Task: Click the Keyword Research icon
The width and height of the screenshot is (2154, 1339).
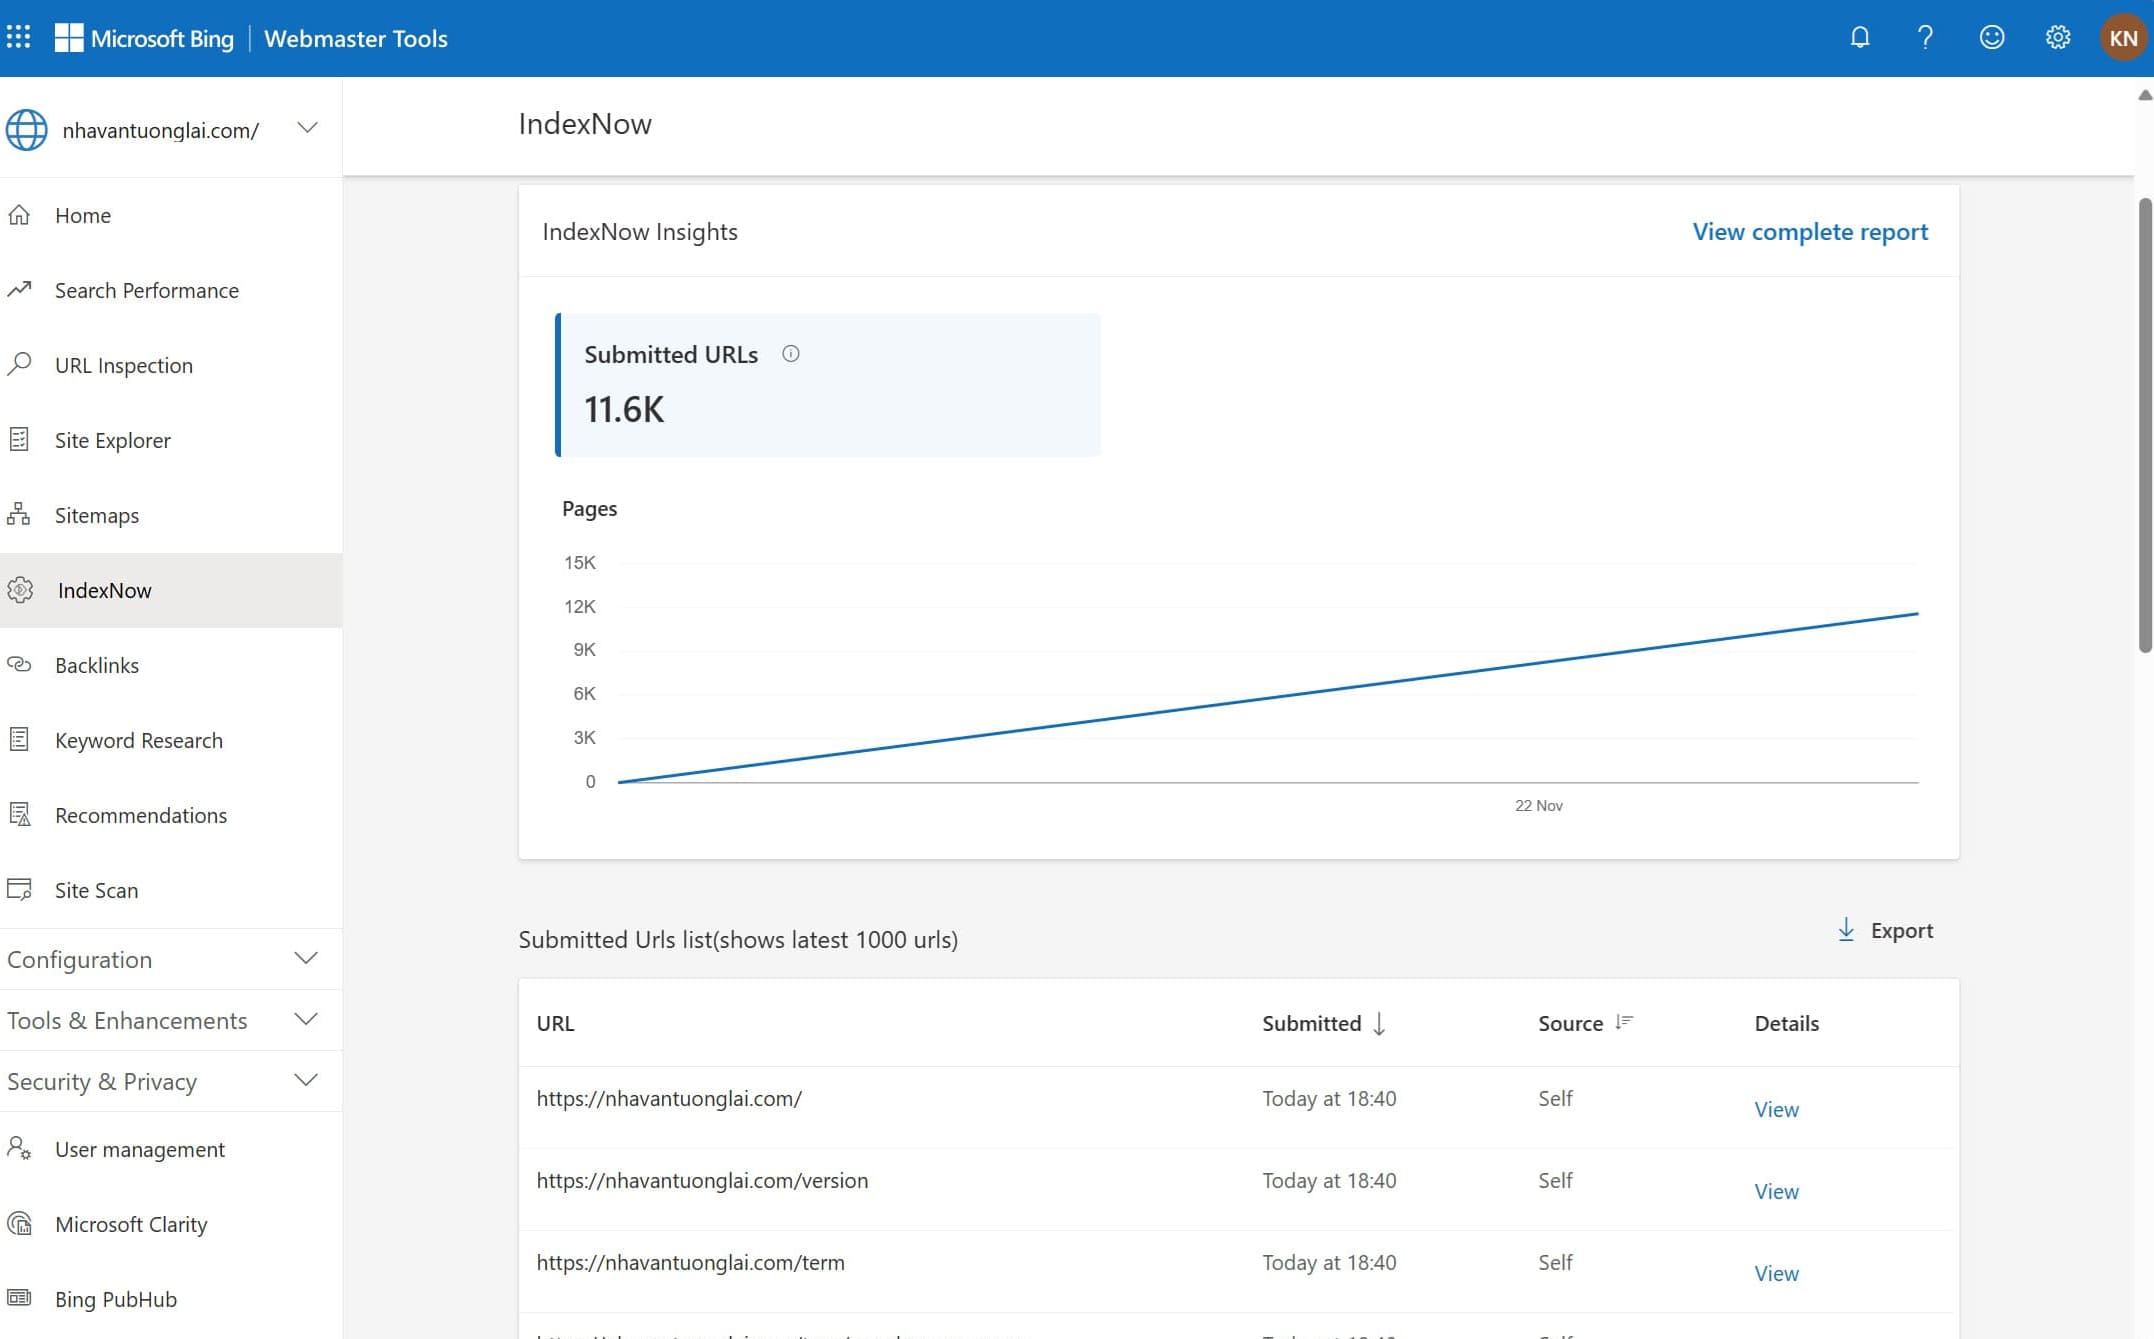Action: click(x=19, y=740)
